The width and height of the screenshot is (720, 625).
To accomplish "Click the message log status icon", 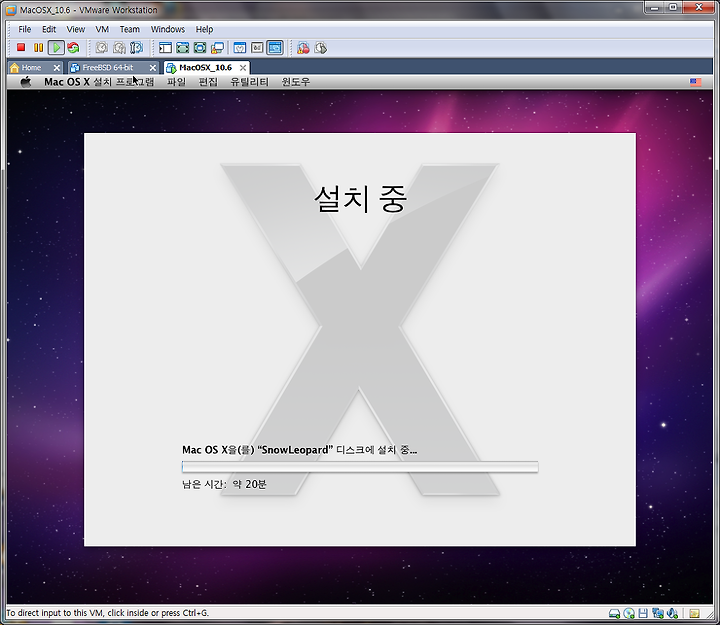I will [x=694, y=614].
